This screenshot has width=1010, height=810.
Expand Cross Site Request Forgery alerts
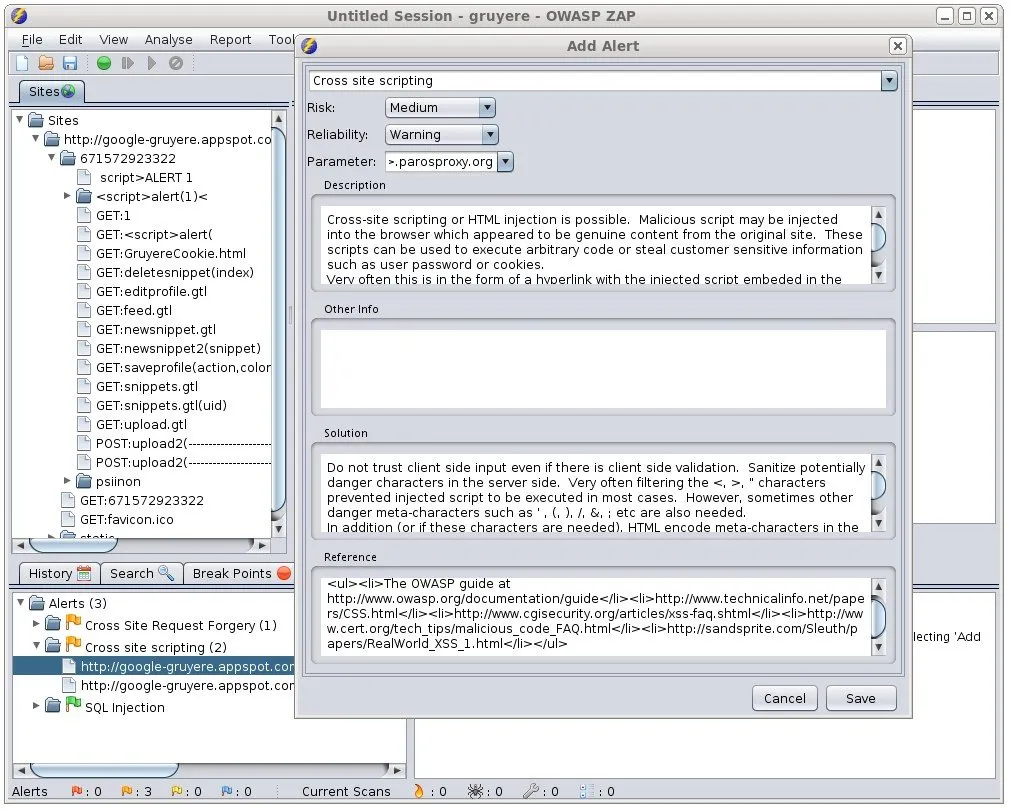[36, 625]
